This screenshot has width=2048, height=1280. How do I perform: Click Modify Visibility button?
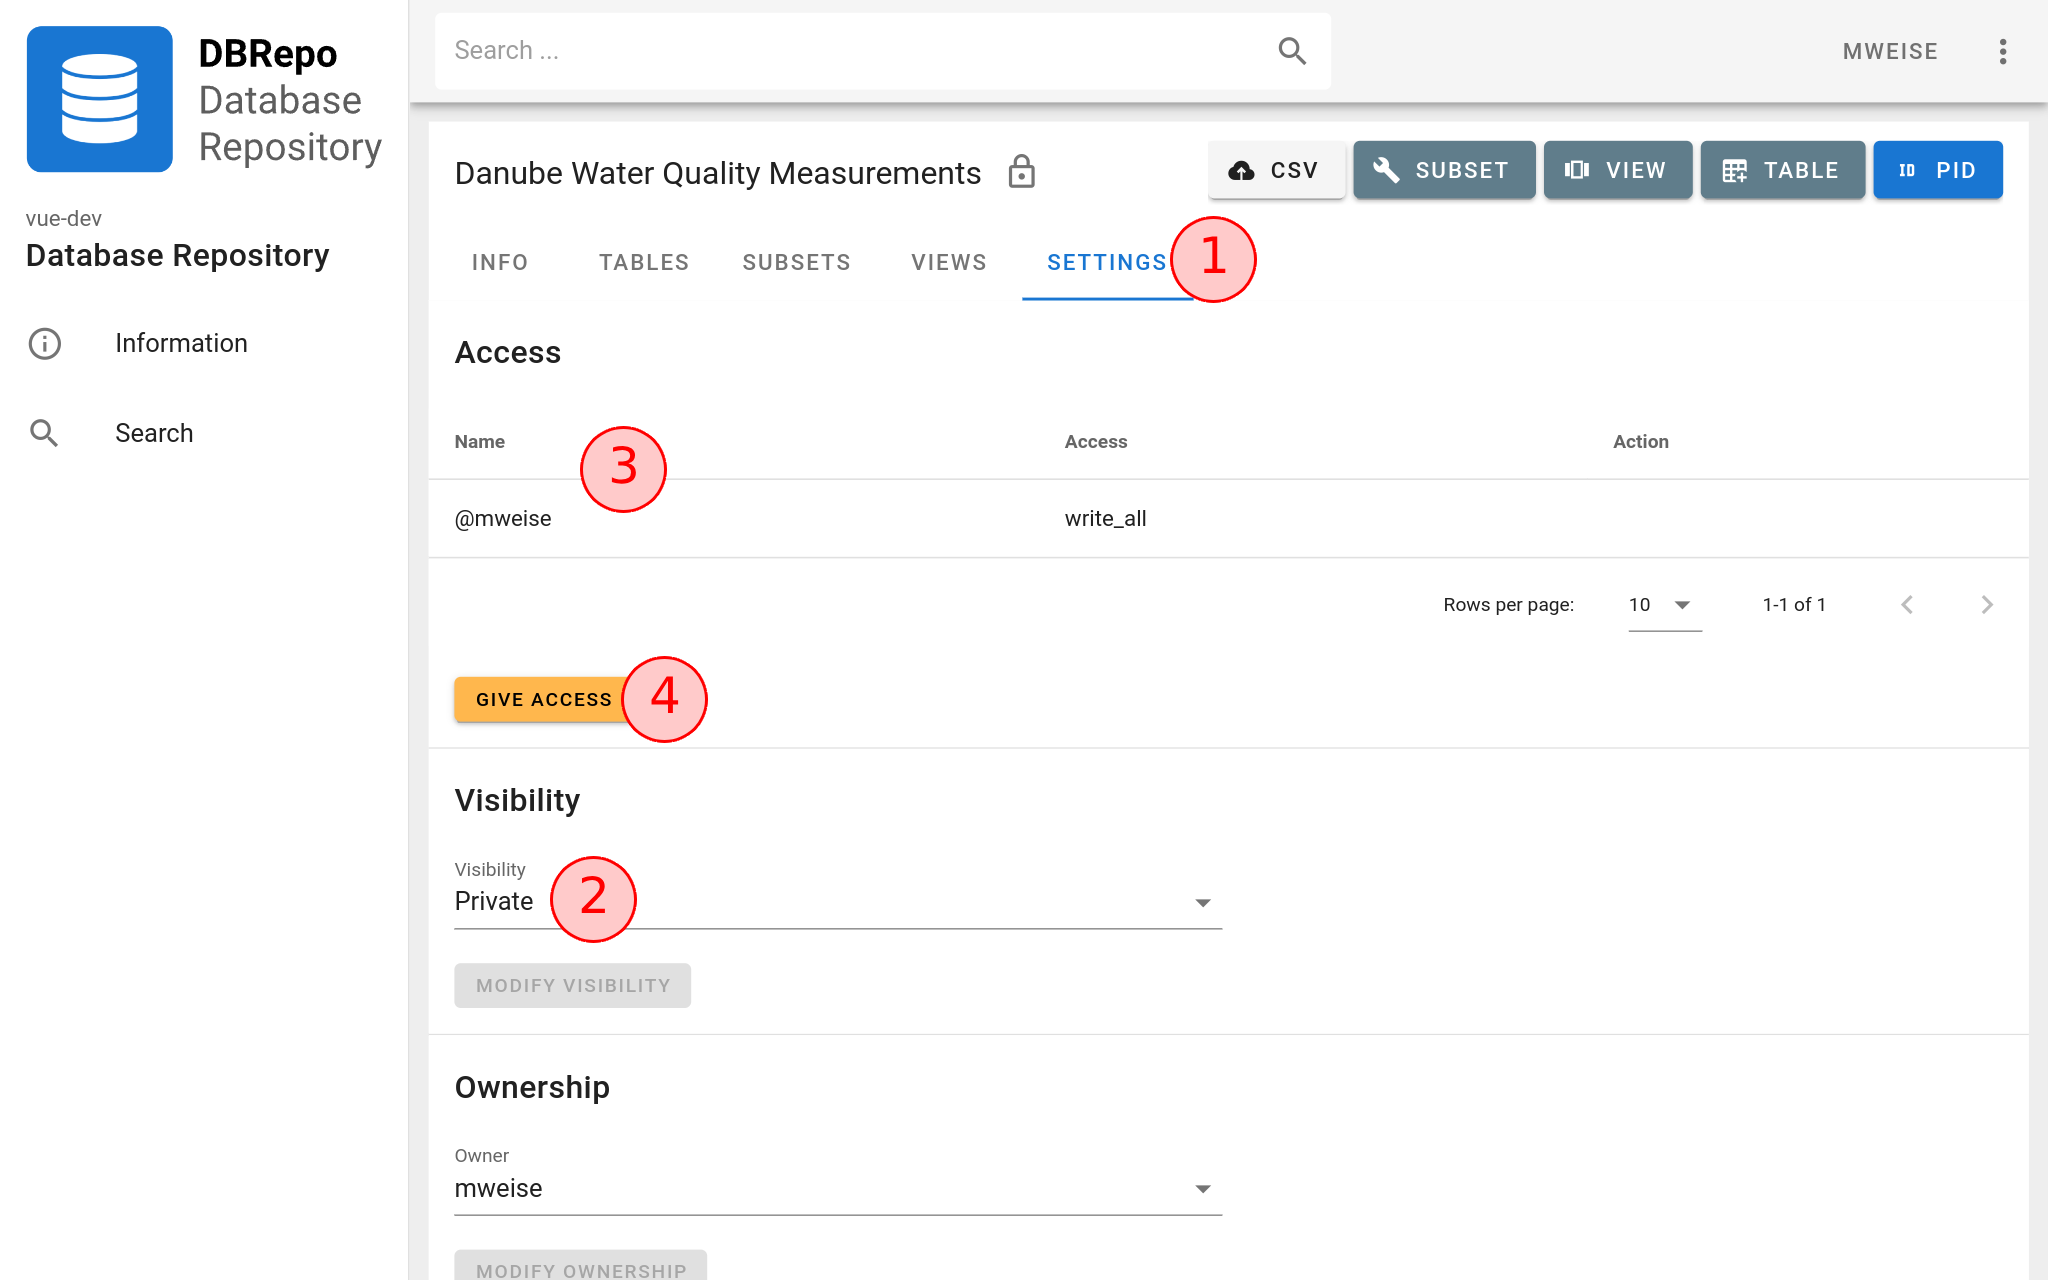point(572,985)
